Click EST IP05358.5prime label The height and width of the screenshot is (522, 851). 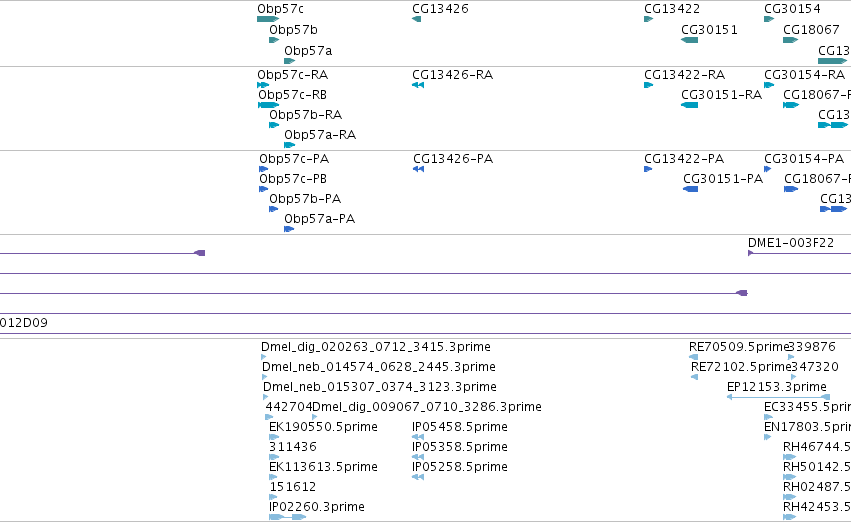tap(460, 447)
